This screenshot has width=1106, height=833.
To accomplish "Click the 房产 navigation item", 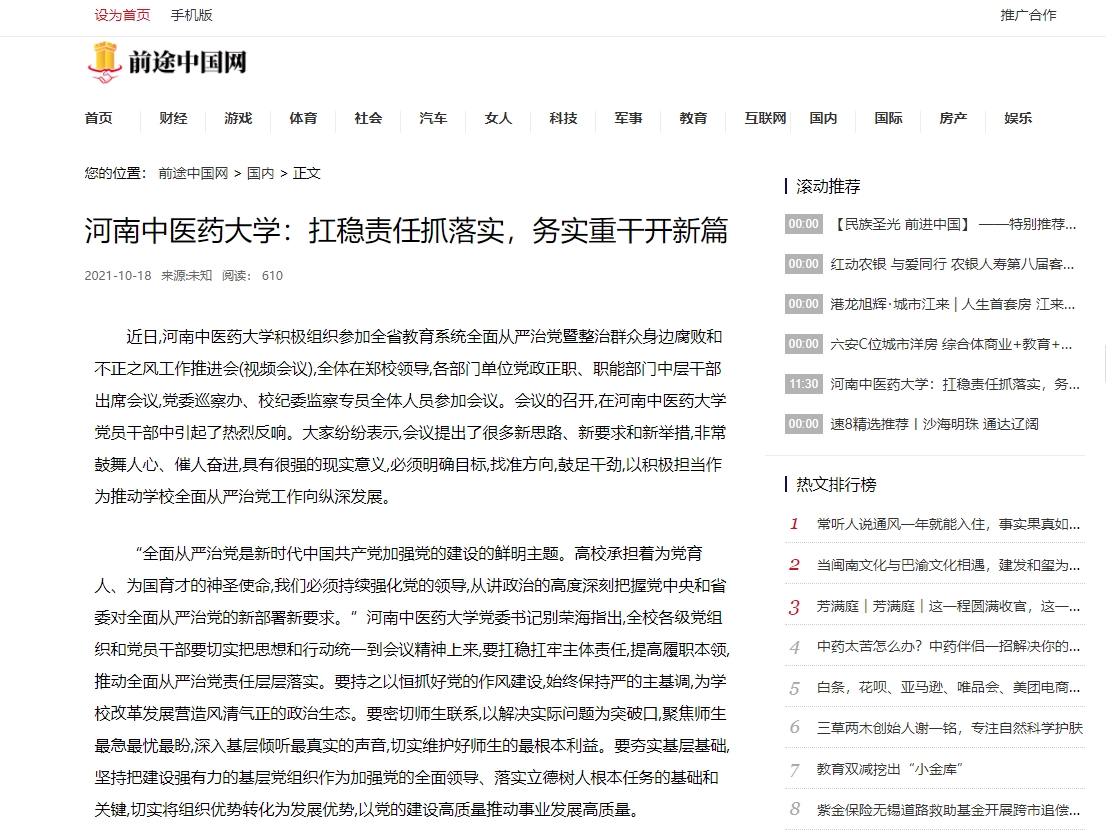I will pyautogui.click(x=953, y=118).
